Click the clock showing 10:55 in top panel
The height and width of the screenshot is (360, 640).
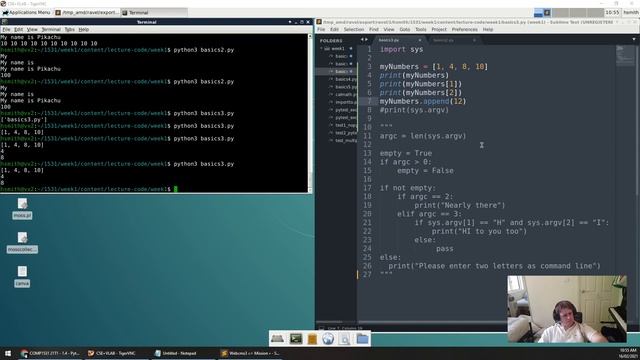point(612,13)
